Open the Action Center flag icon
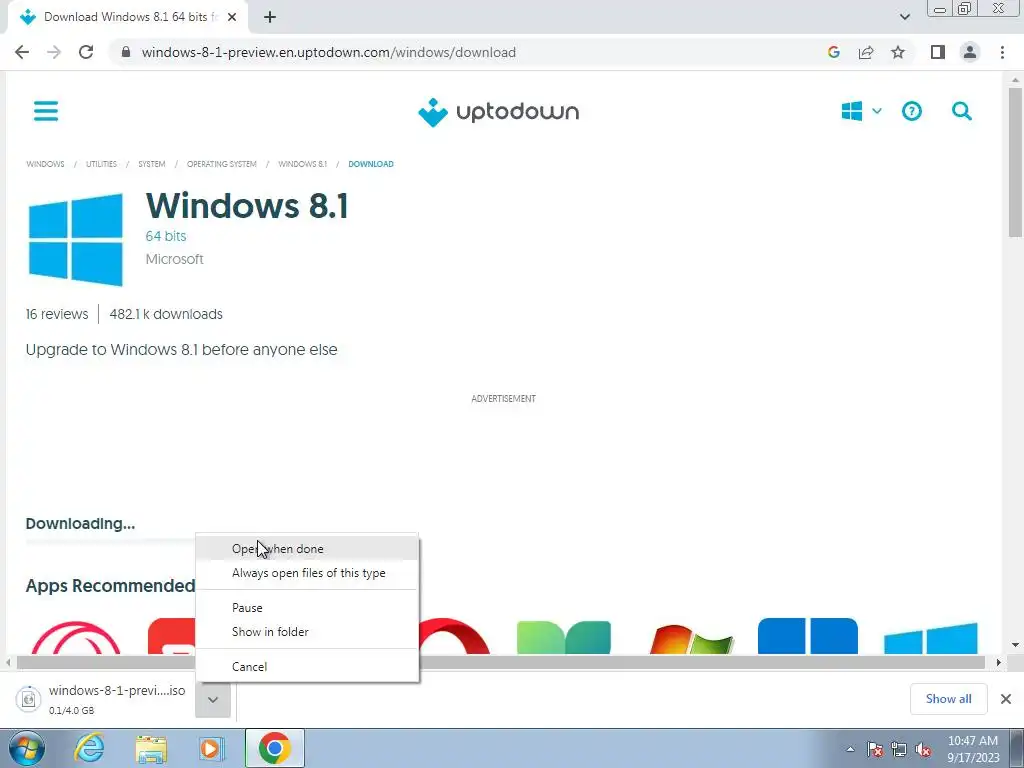The height and width of the screenshot is (768, 1024). click(x=876, y=750)
